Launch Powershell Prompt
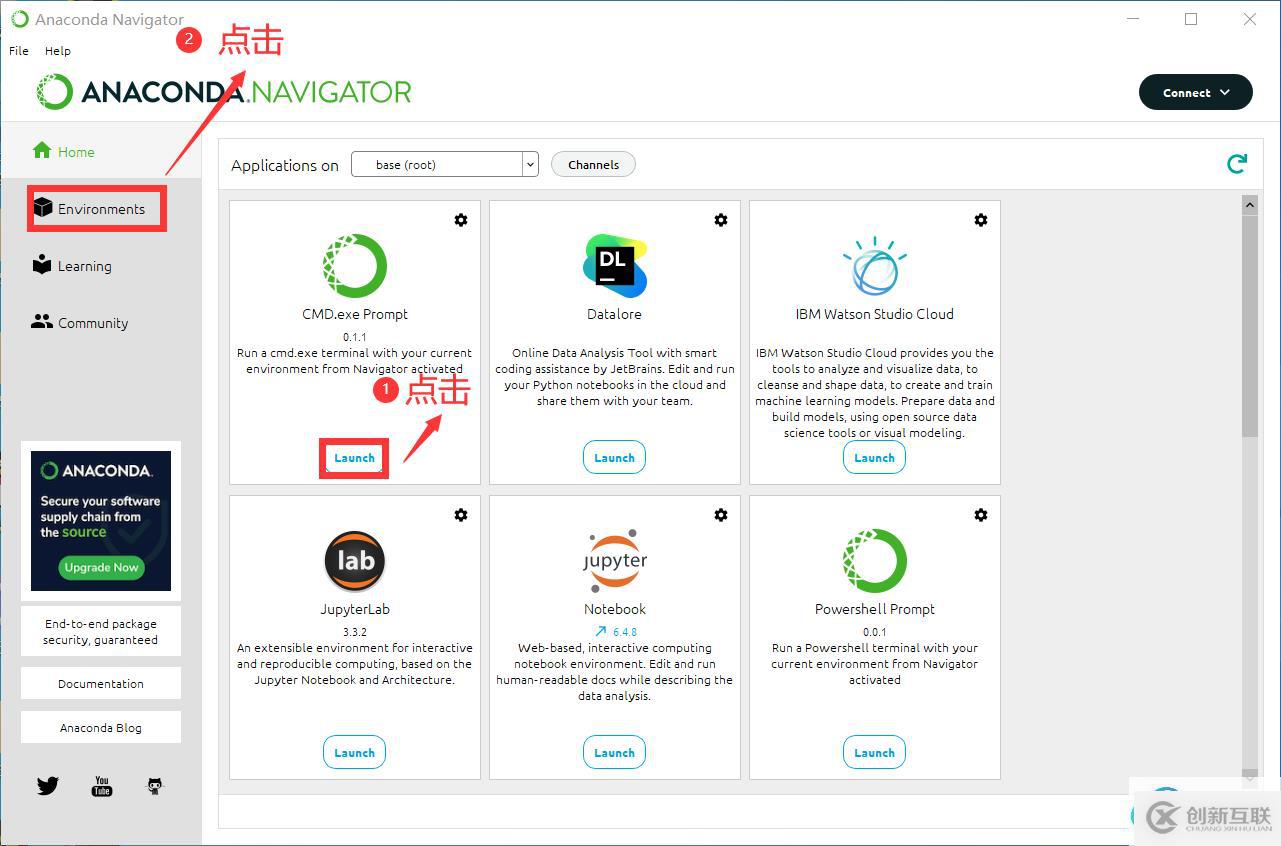The width and height of the screenshot is (1281, 846). point(874,753)
